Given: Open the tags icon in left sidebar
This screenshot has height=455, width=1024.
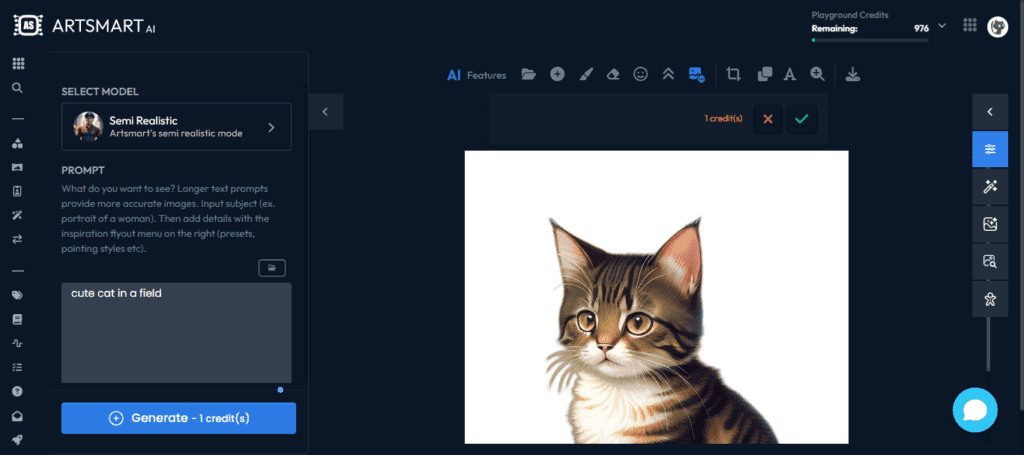Looking at the screenshot, I should [x=18, y=295].
